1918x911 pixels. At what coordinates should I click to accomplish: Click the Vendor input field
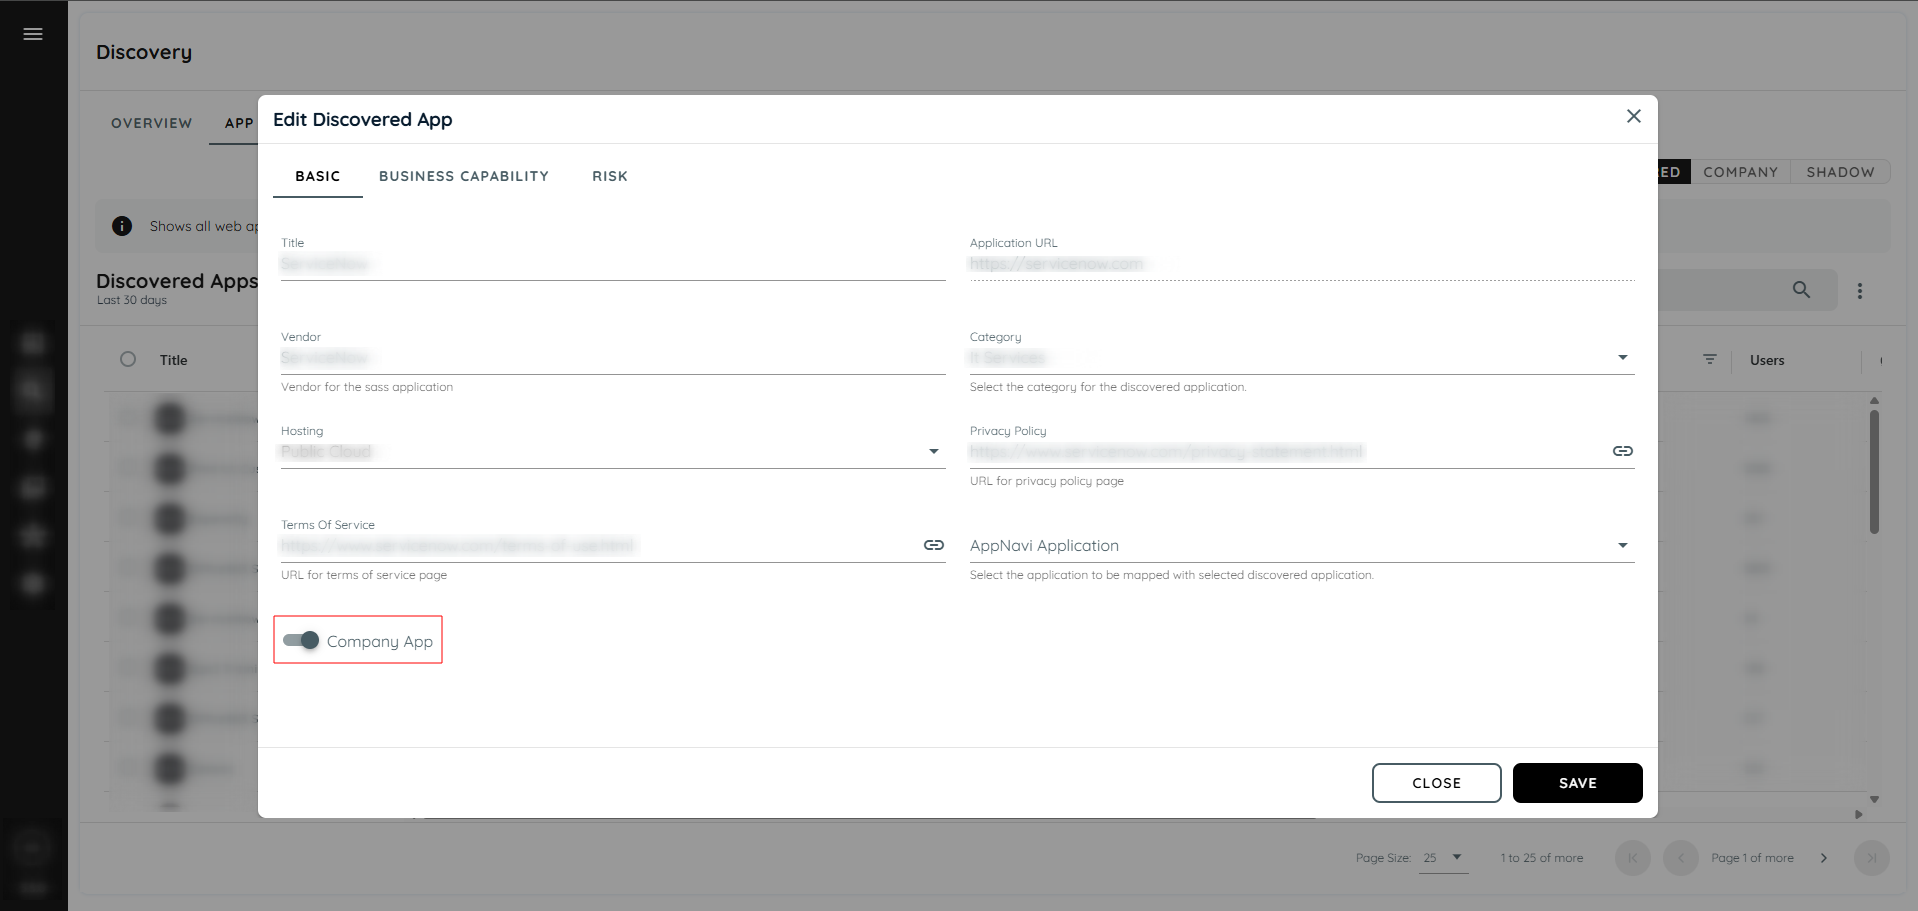613,358
